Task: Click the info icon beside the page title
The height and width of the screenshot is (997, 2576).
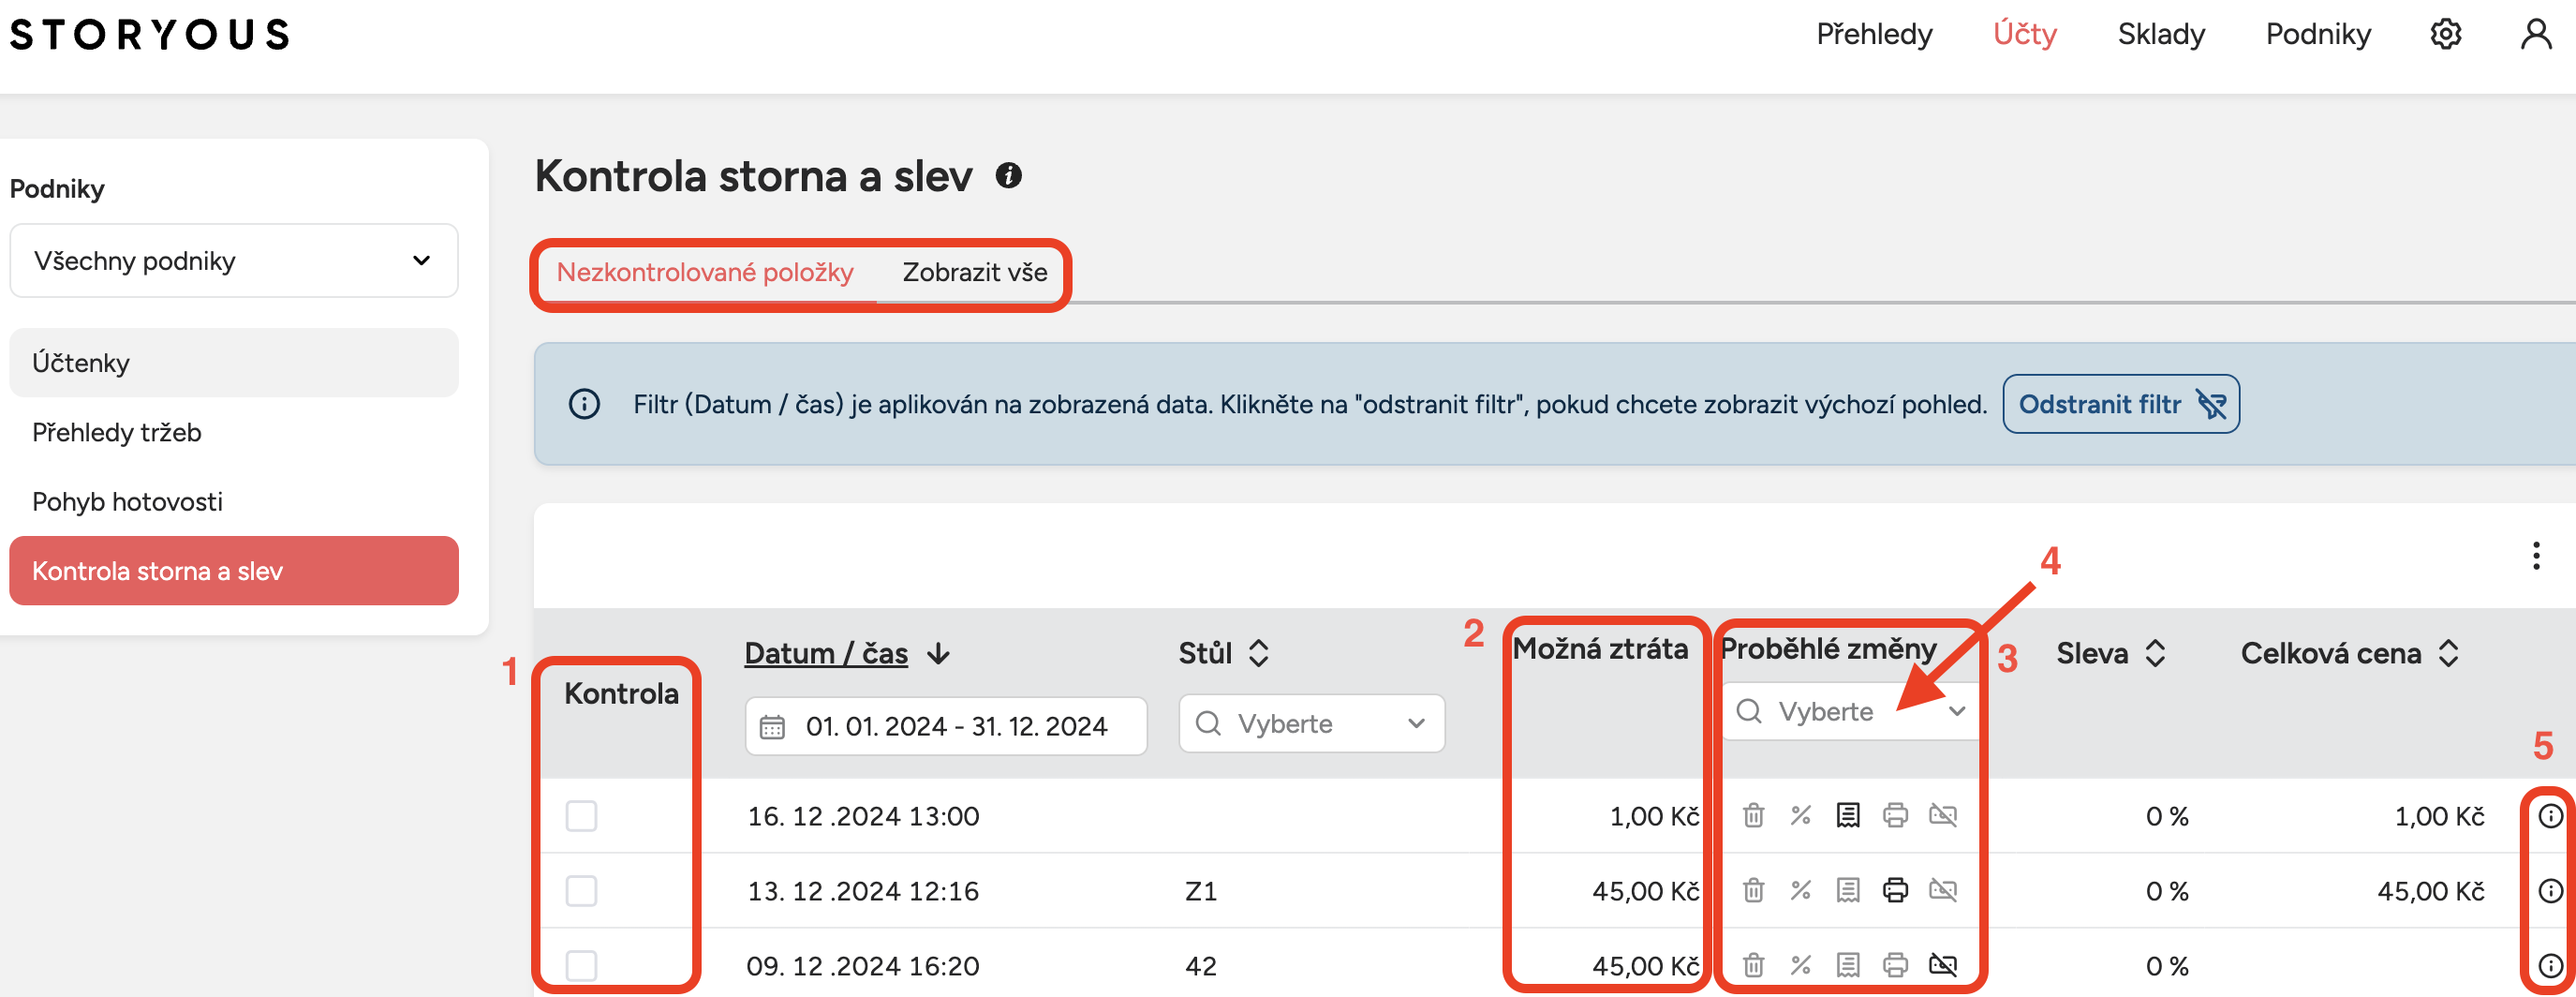Action: click(x=1008, y=176)
